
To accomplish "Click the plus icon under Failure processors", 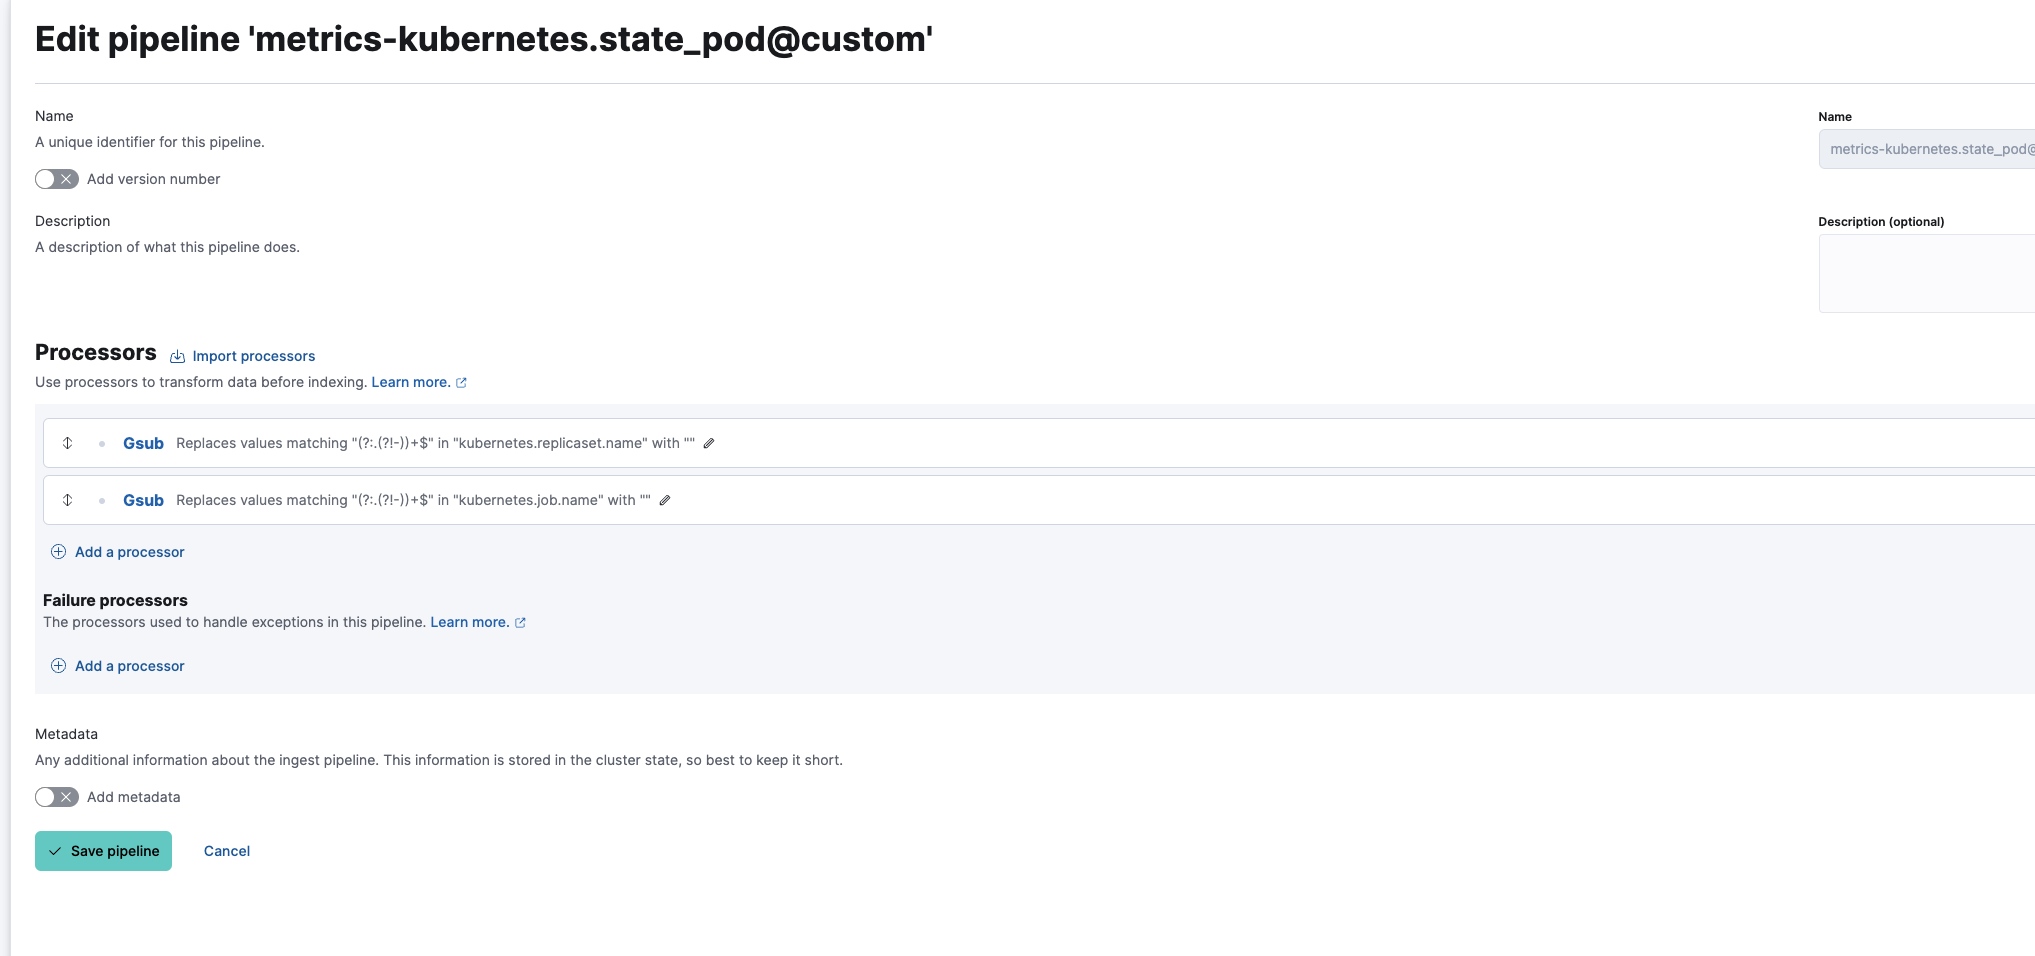I will point(58,665).
